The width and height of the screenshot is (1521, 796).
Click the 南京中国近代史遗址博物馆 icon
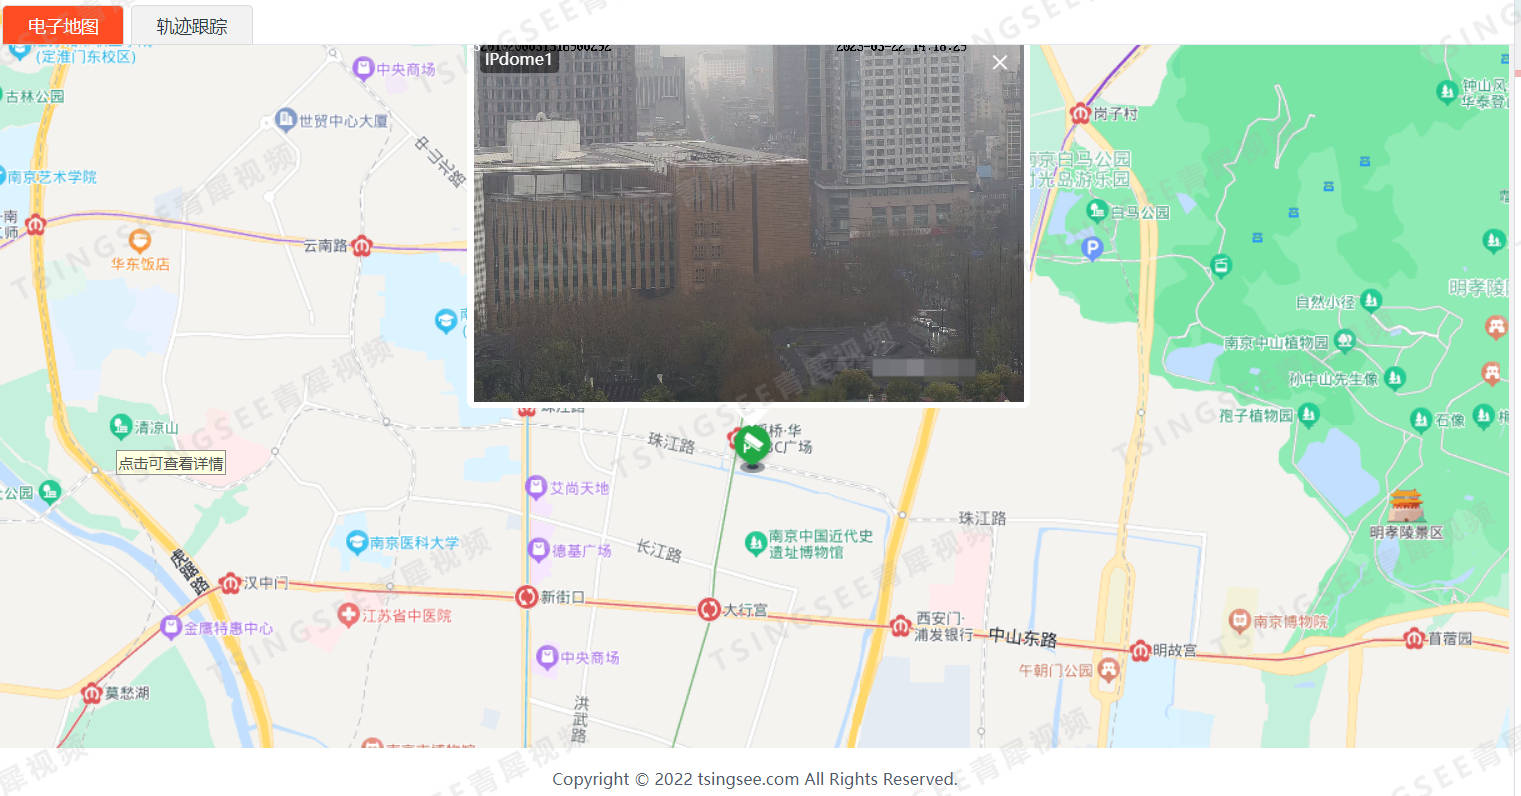tap(756, 543)
